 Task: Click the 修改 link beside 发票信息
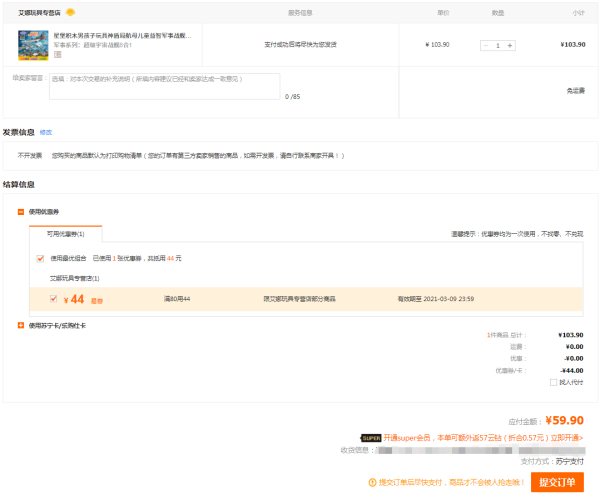46,132
